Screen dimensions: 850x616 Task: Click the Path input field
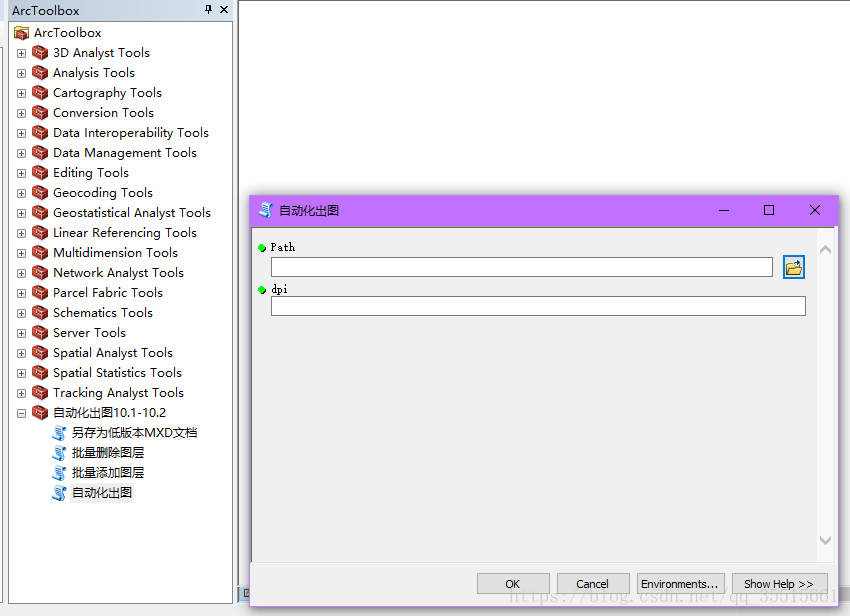tap(521, 267)
